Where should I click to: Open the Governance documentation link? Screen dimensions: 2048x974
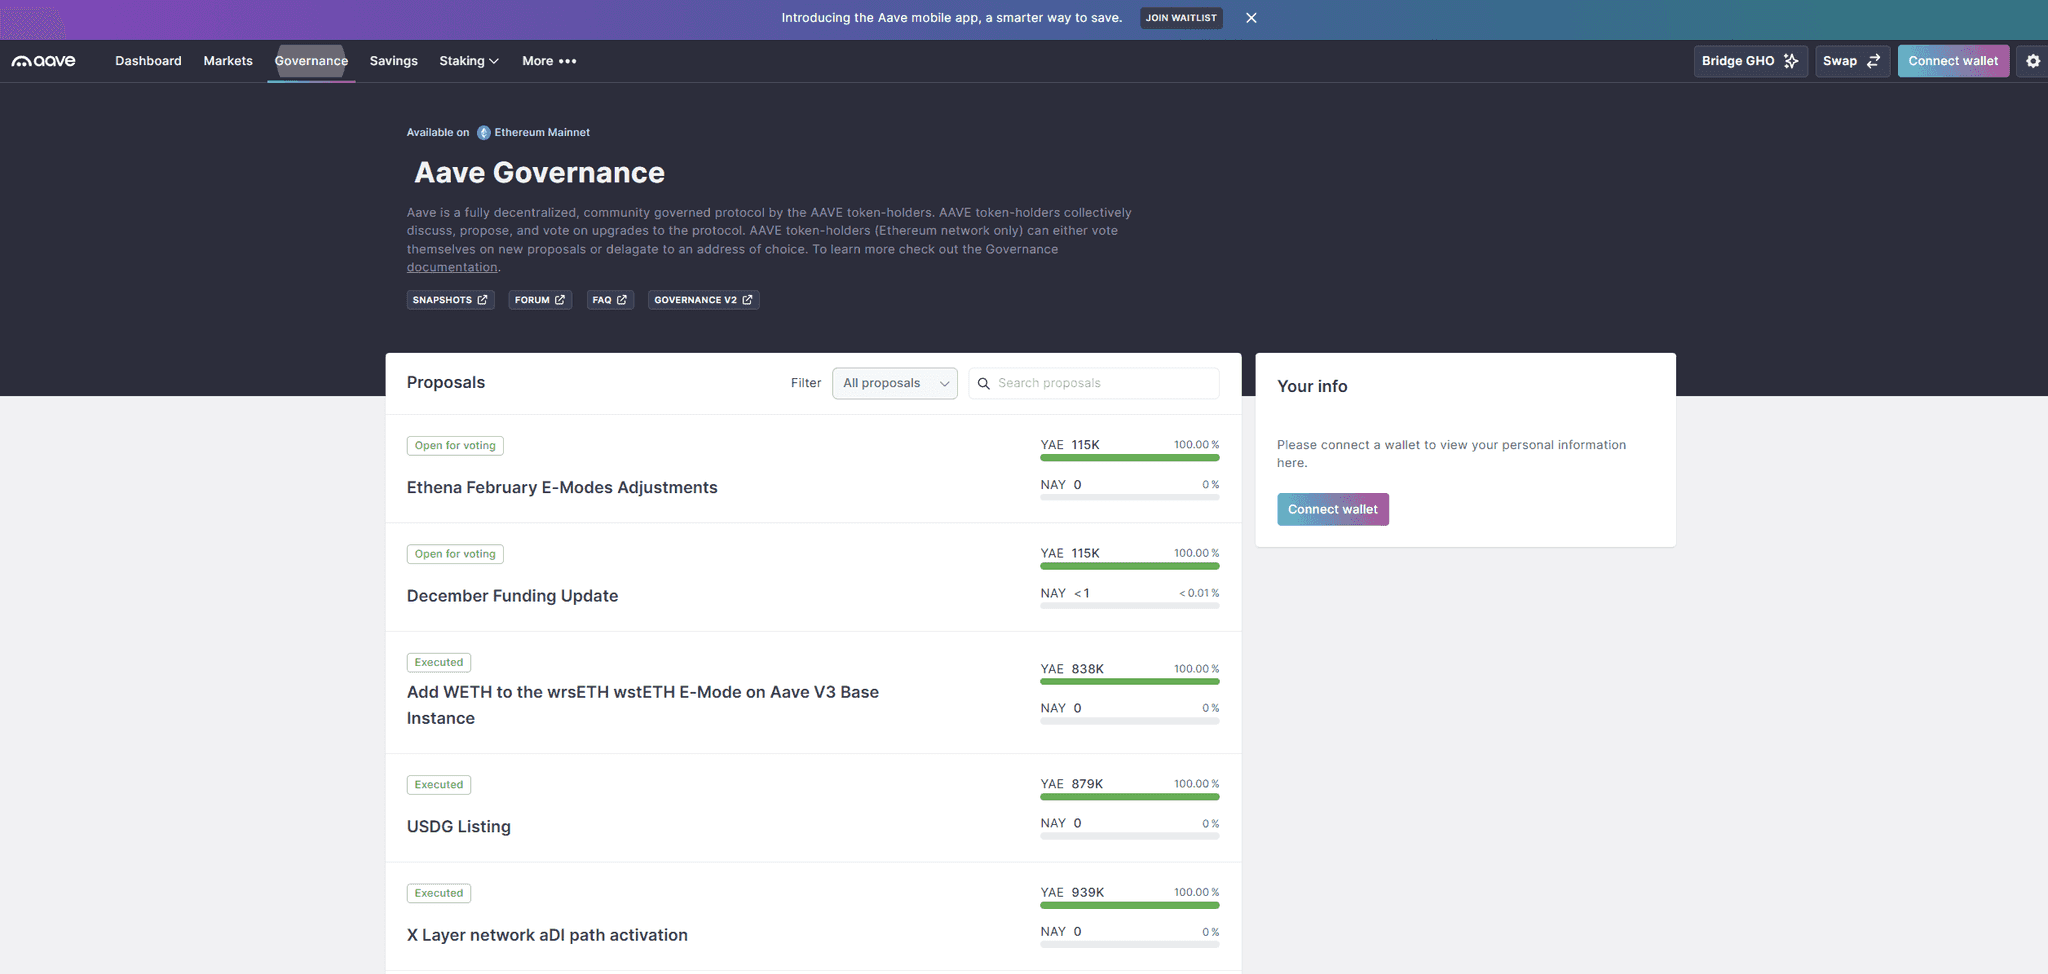click(x=452, y=267)
